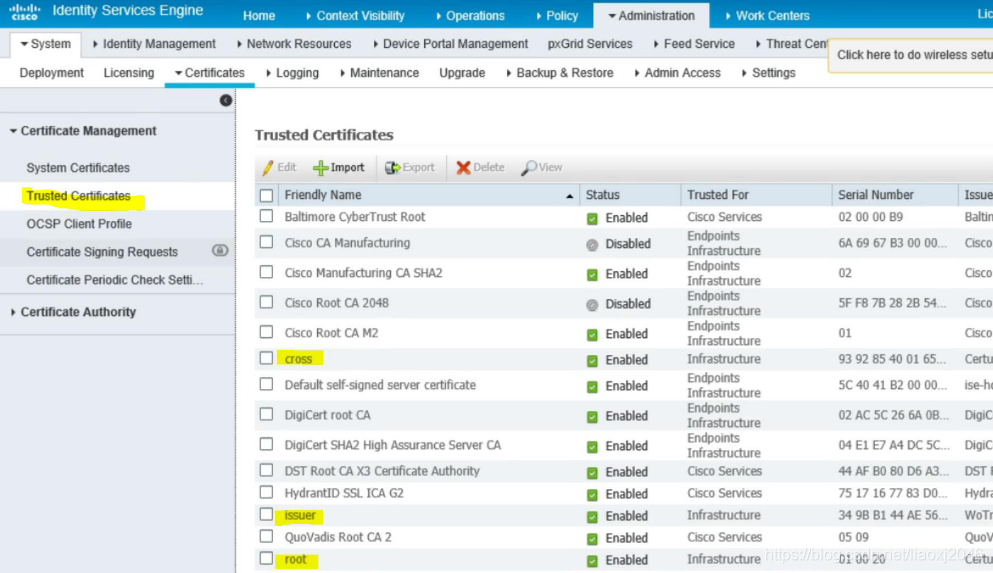
Task: Expand the Identity Management submenu
Action: point(154,44)
